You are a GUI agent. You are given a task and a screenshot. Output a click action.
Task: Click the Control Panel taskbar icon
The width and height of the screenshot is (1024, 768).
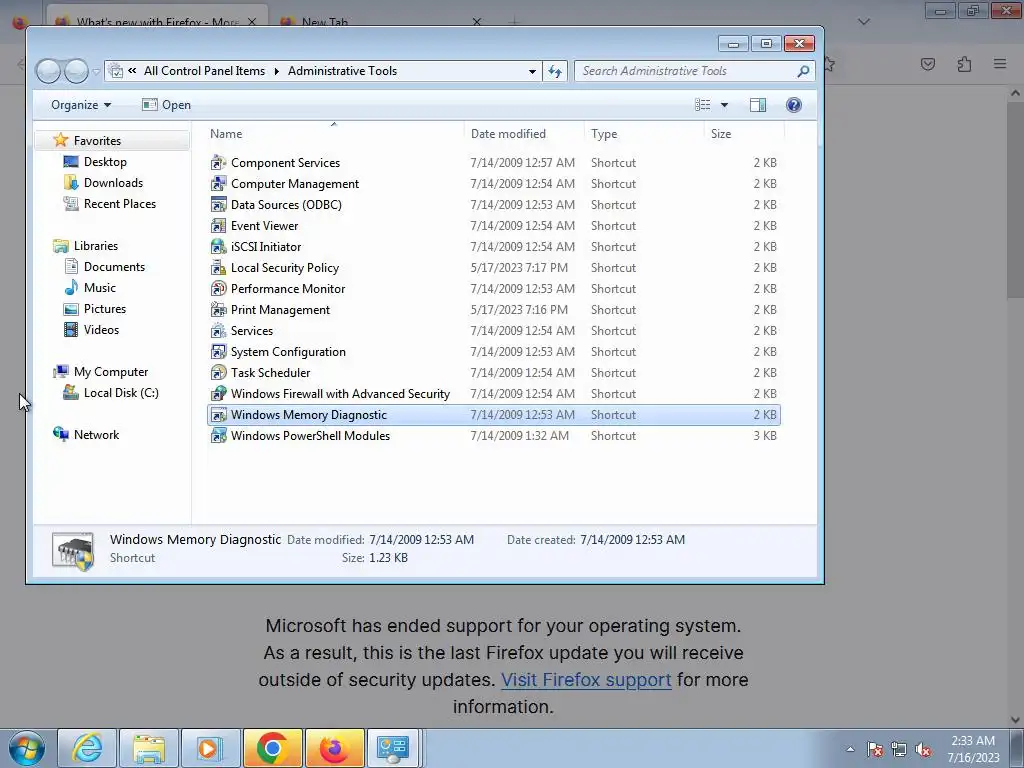point(393,748)
